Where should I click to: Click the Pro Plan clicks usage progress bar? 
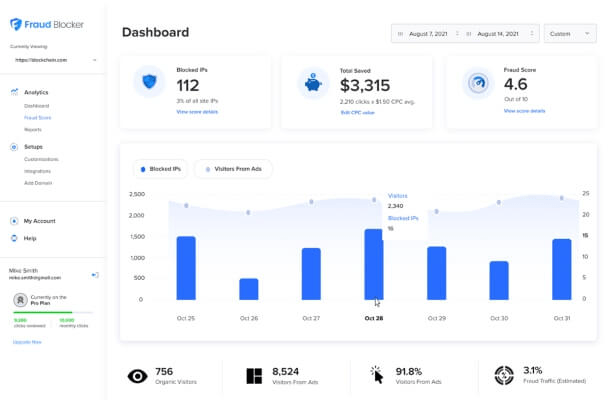53,312
